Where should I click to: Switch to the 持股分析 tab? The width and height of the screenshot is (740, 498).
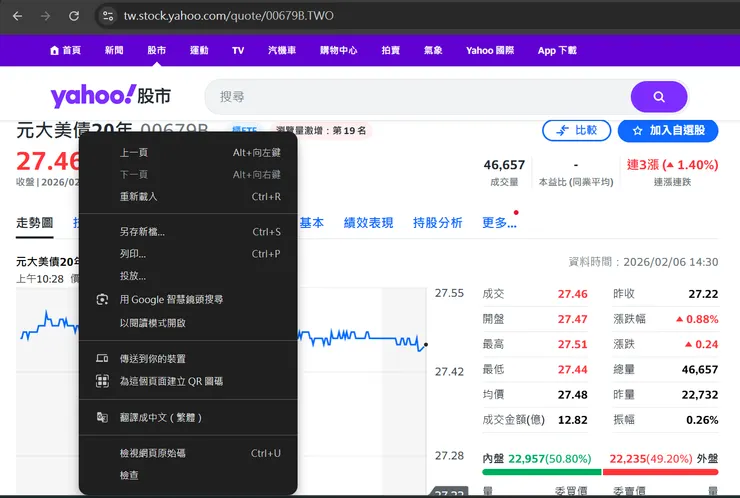437,223
